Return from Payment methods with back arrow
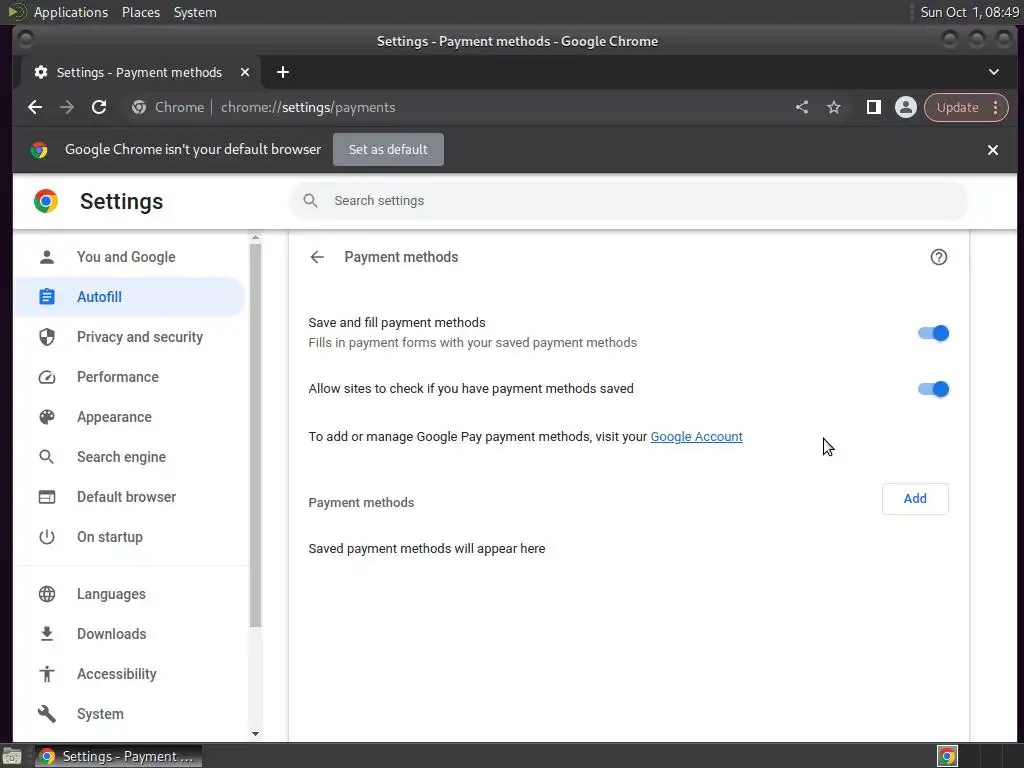 317,257
